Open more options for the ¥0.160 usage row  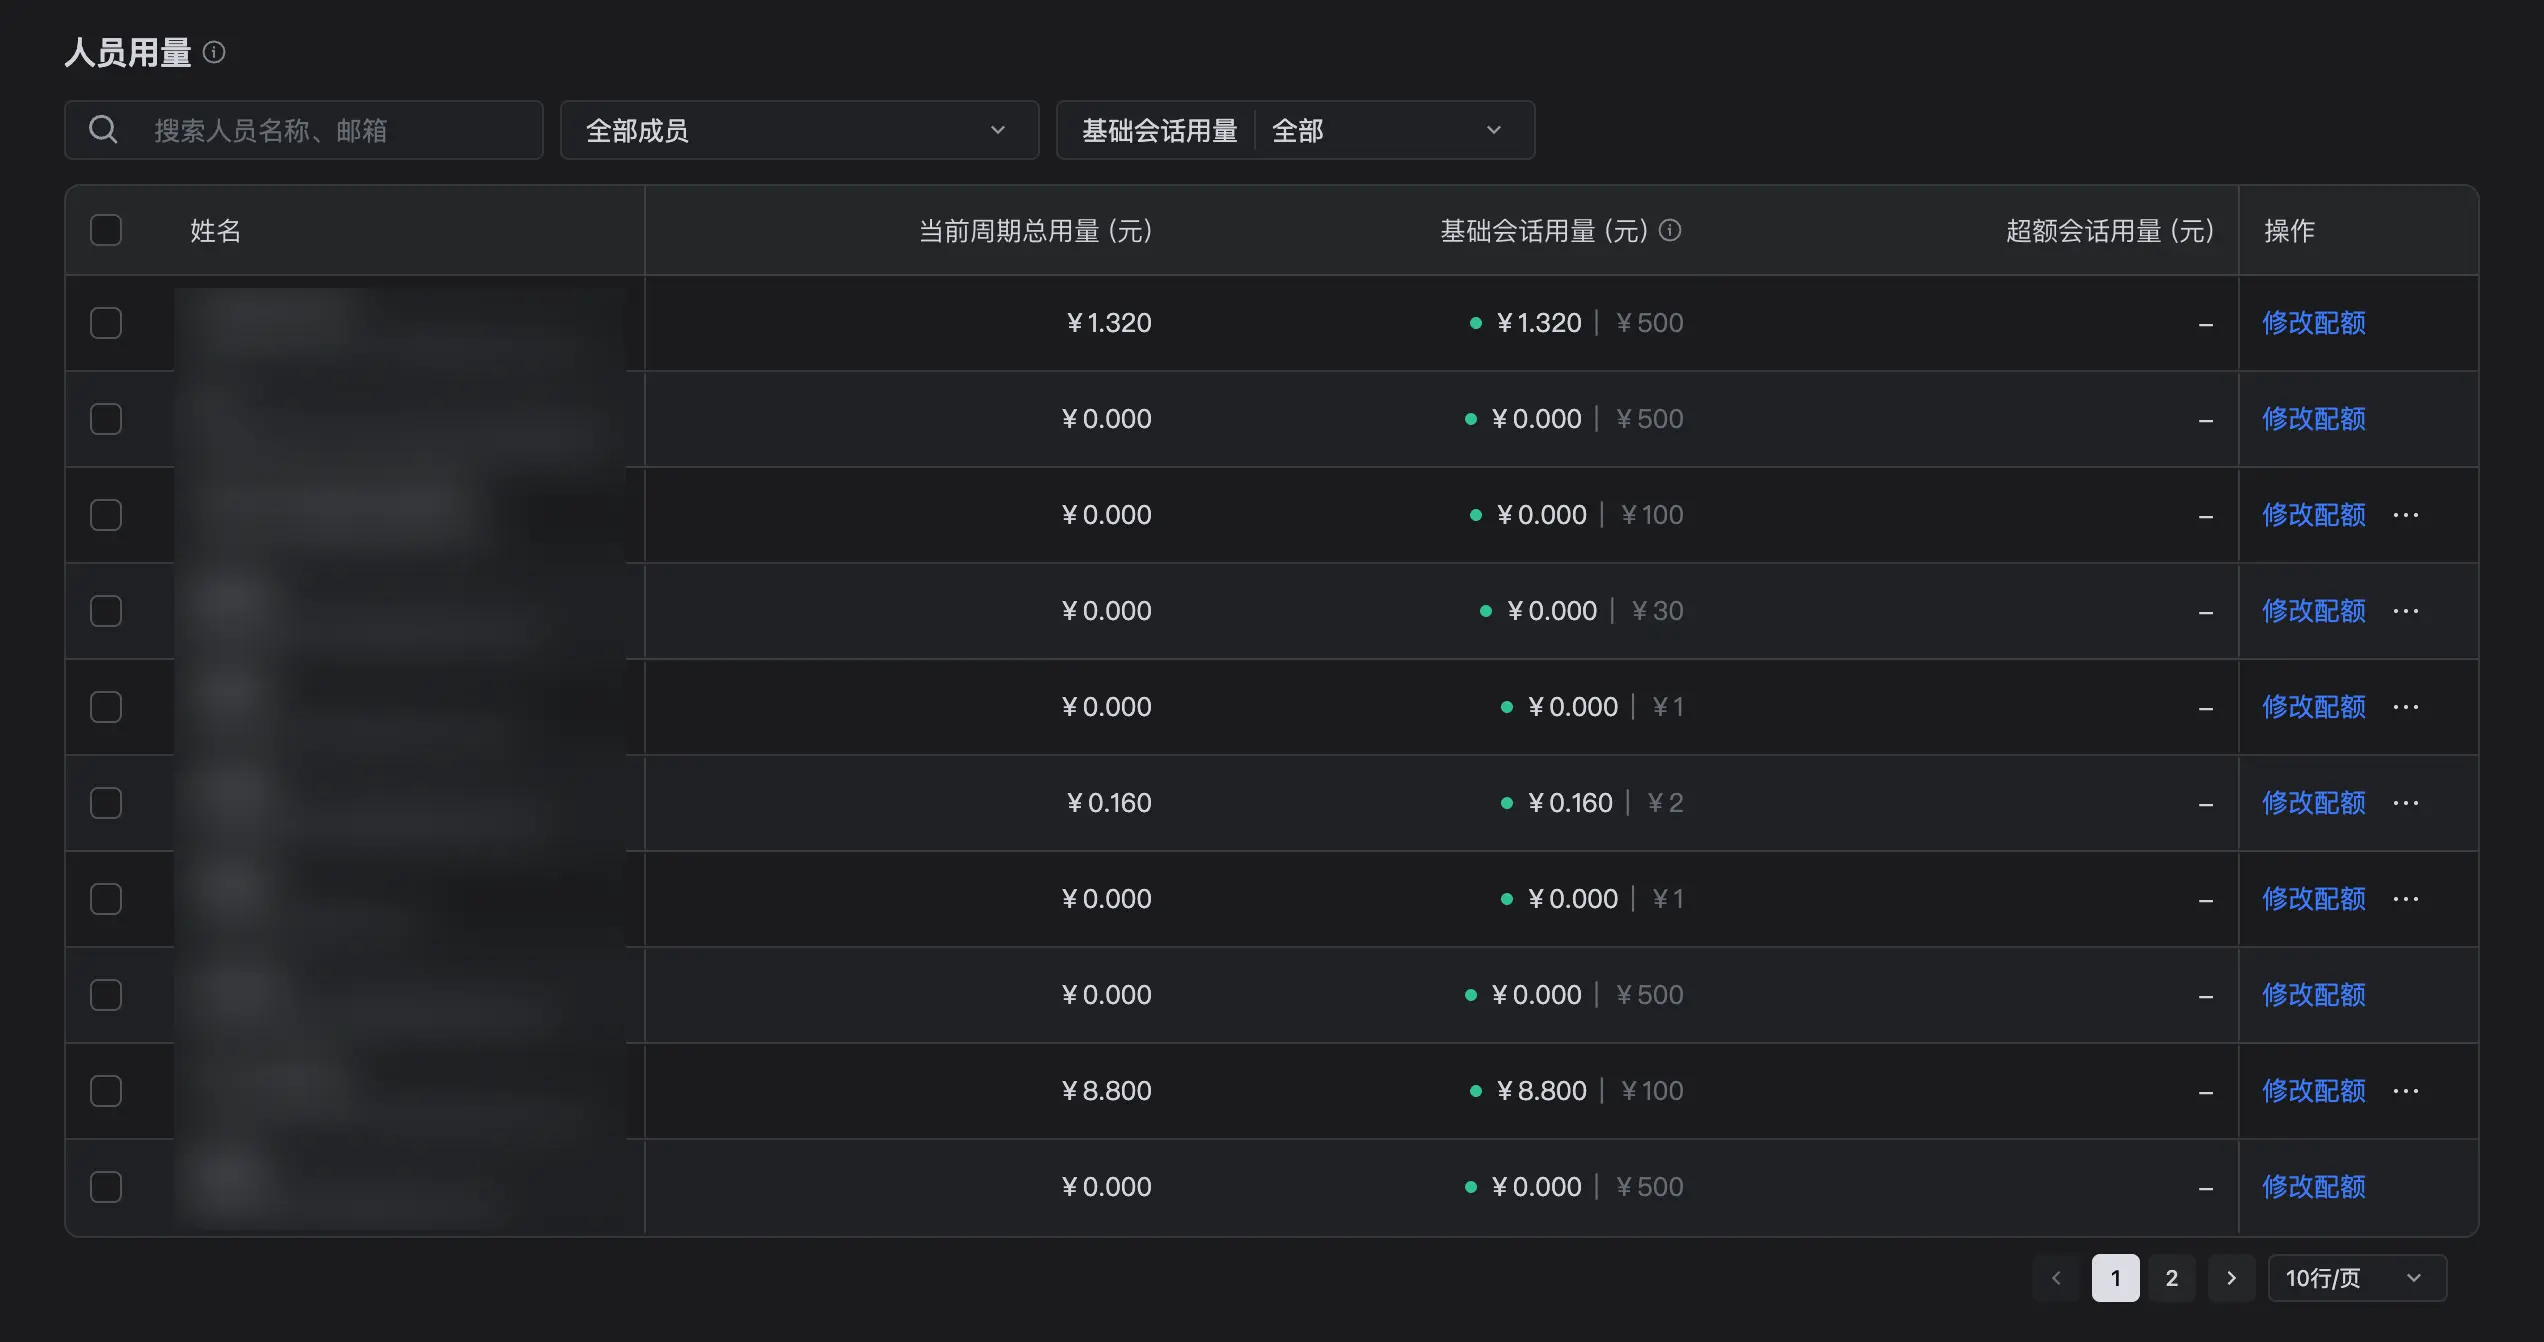point(2406,803)
